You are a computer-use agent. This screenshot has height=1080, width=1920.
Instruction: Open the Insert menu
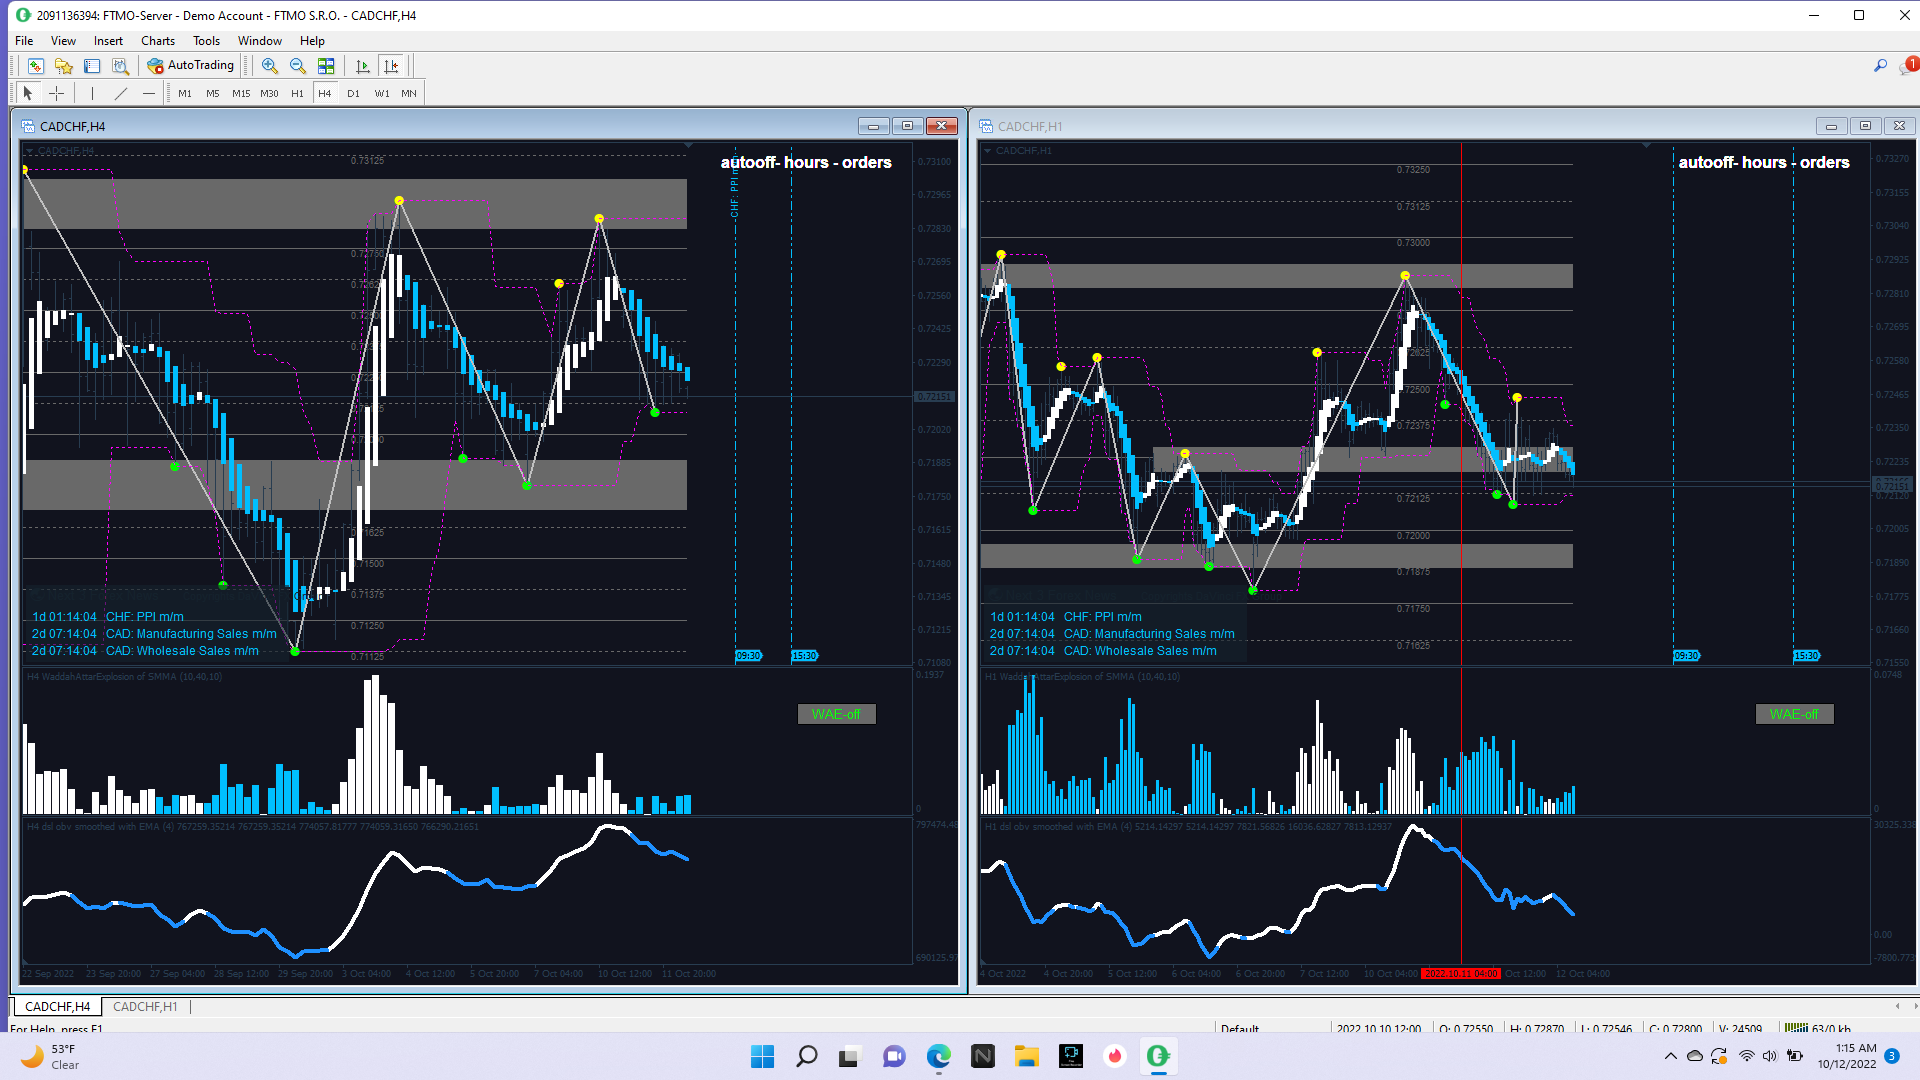coord(108,41)
